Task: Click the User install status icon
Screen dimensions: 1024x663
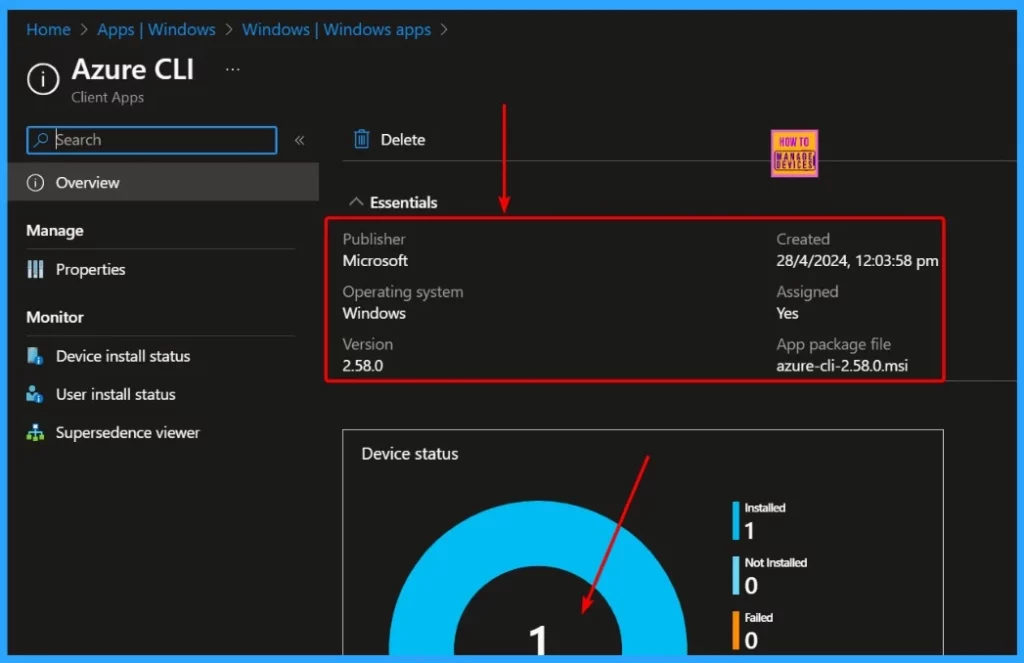Action: (35, 395)
